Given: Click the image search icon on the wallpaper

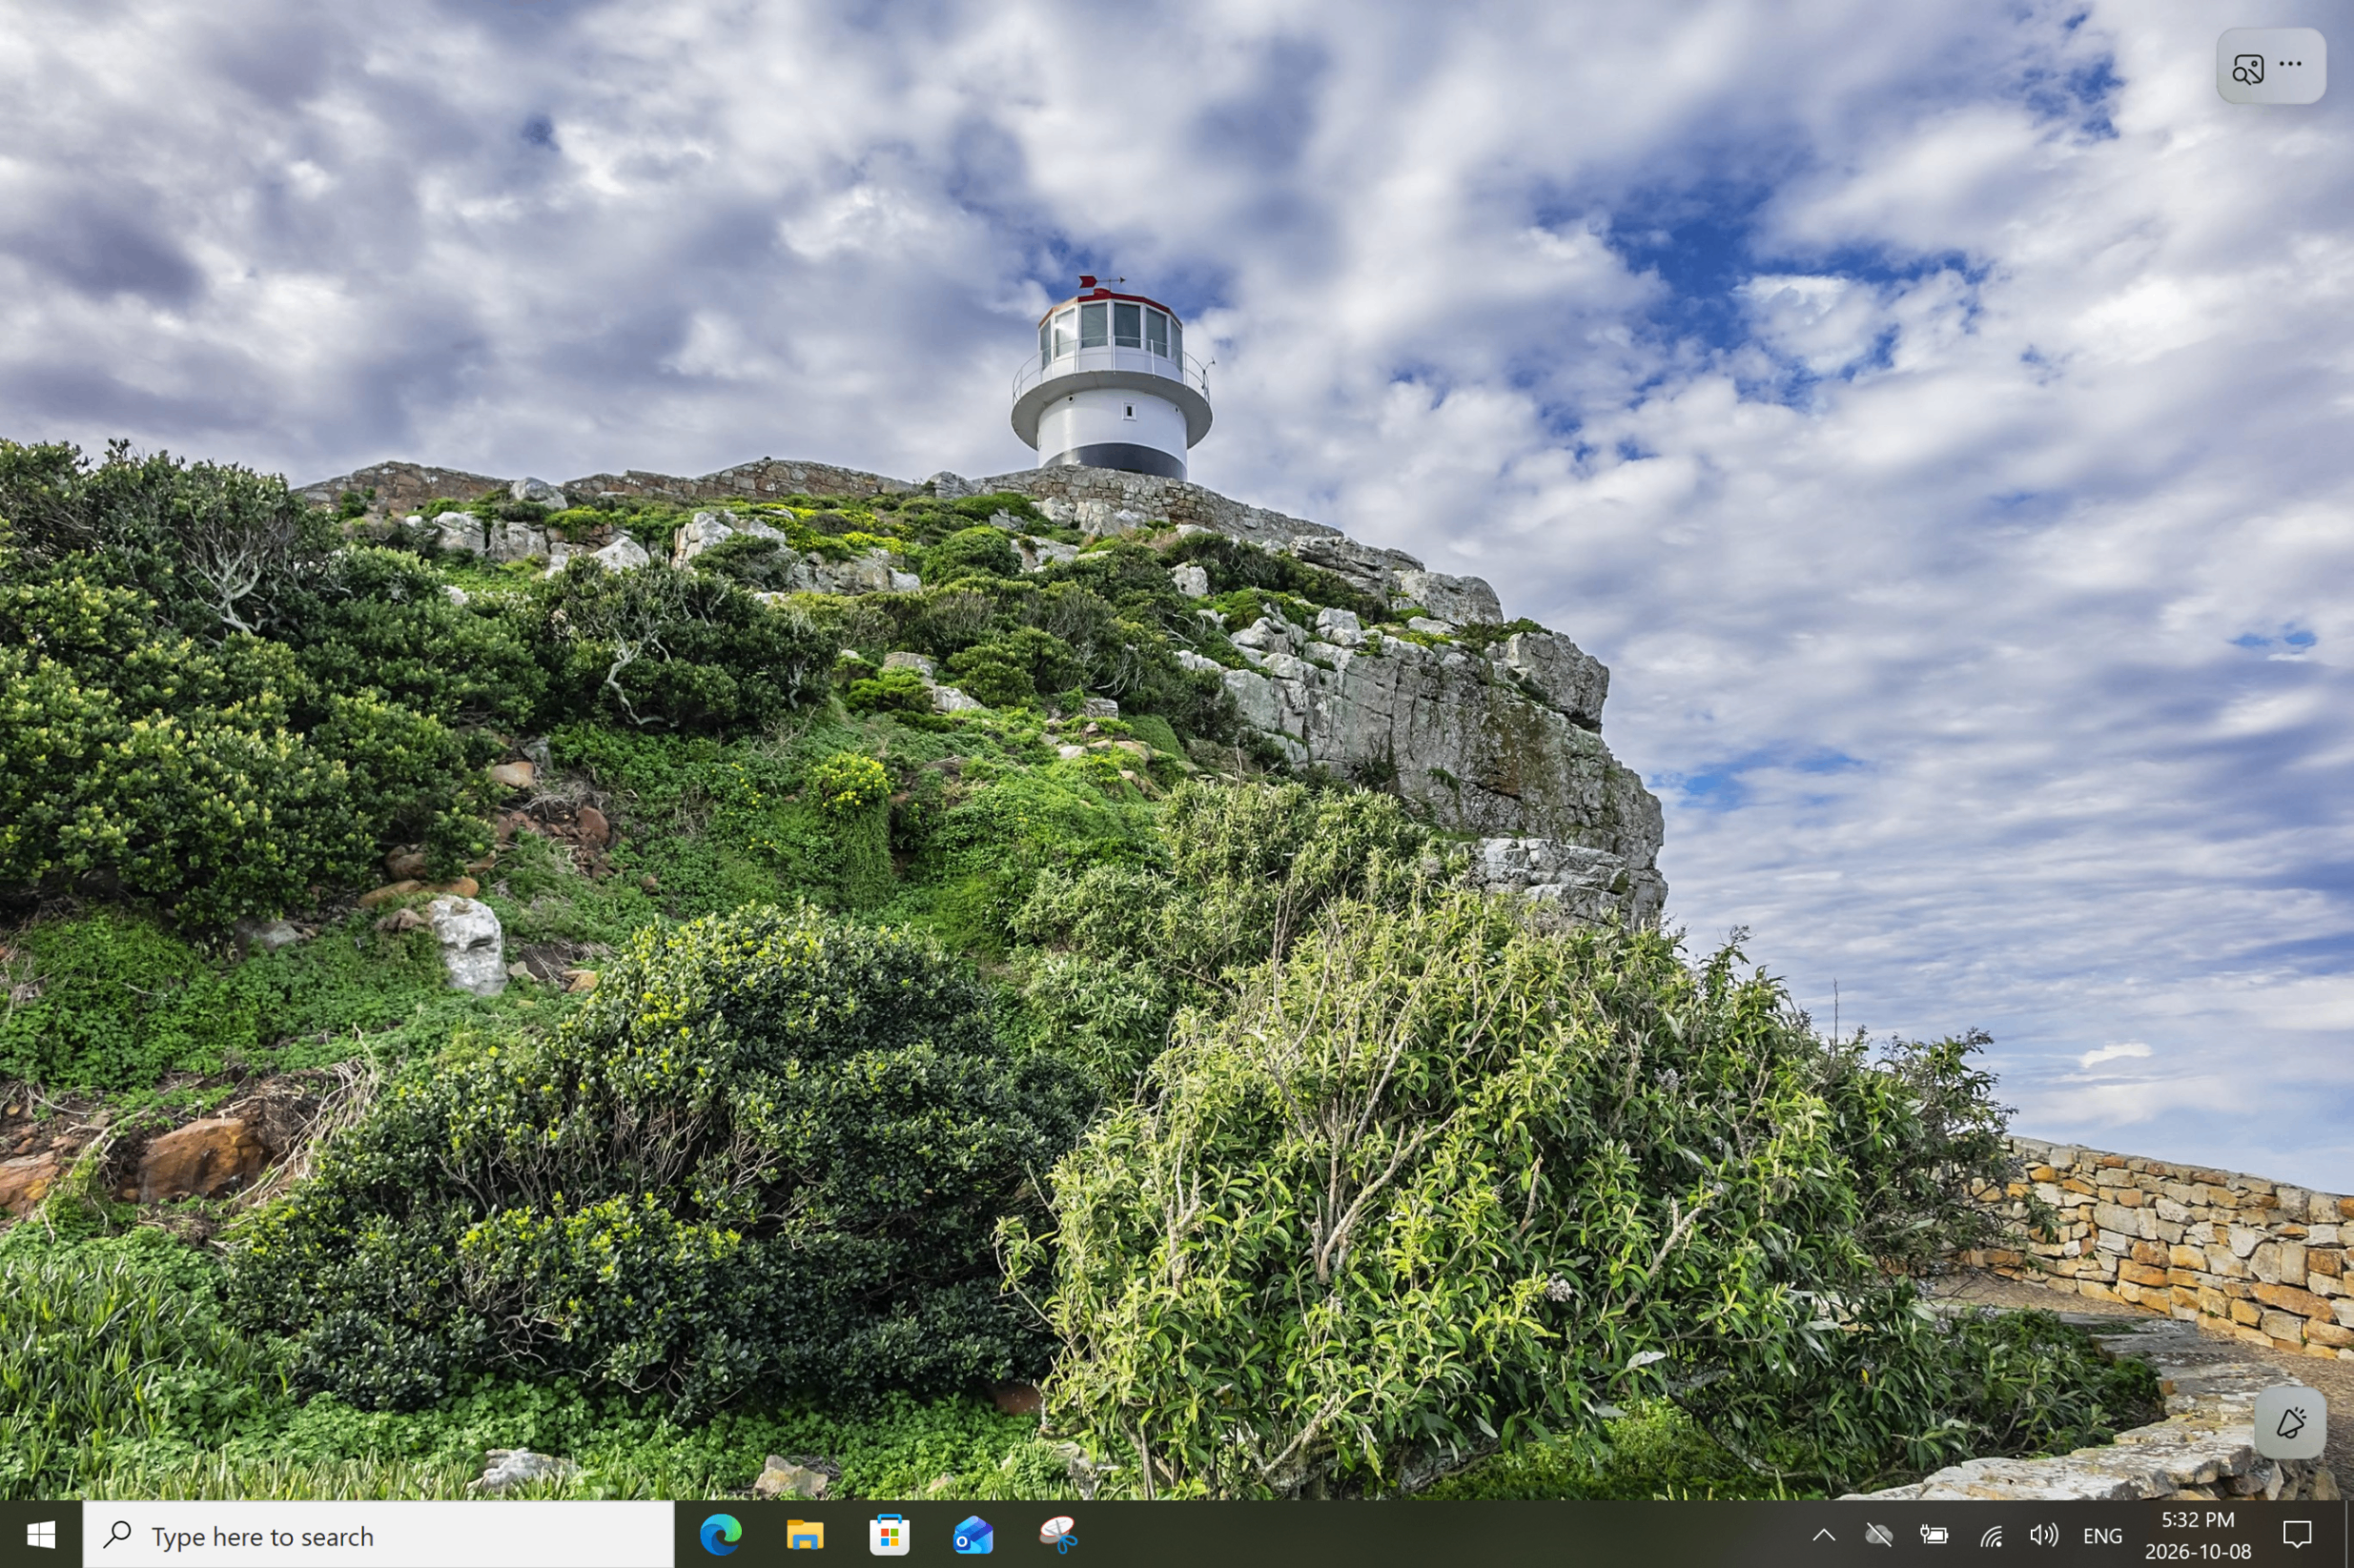Looking at the screenshot, I should click(2248, 68).
